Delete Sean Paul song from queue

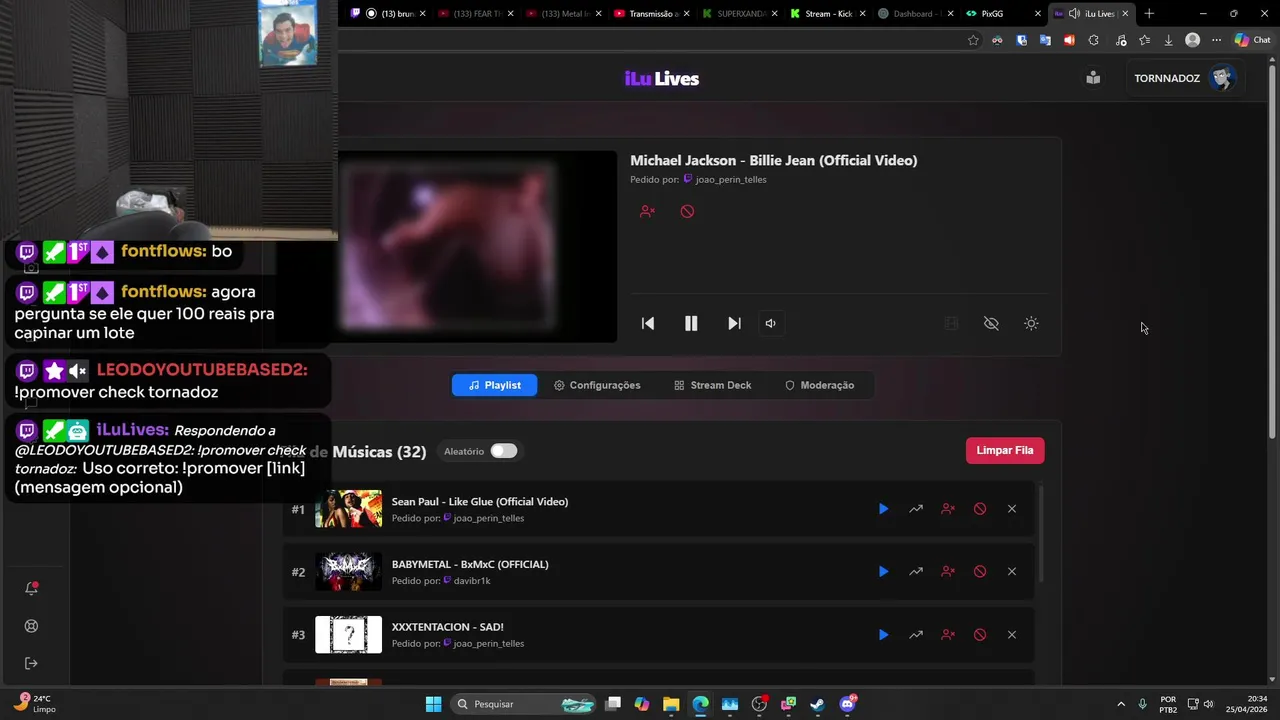pyautogui.click(x=1011, y=509)
